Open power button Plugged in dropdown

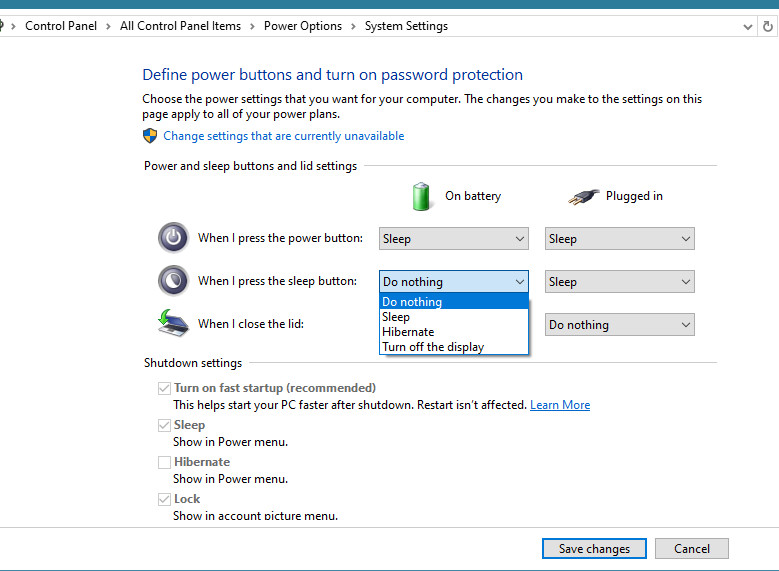pyautogui.click(x=619, y=239)
